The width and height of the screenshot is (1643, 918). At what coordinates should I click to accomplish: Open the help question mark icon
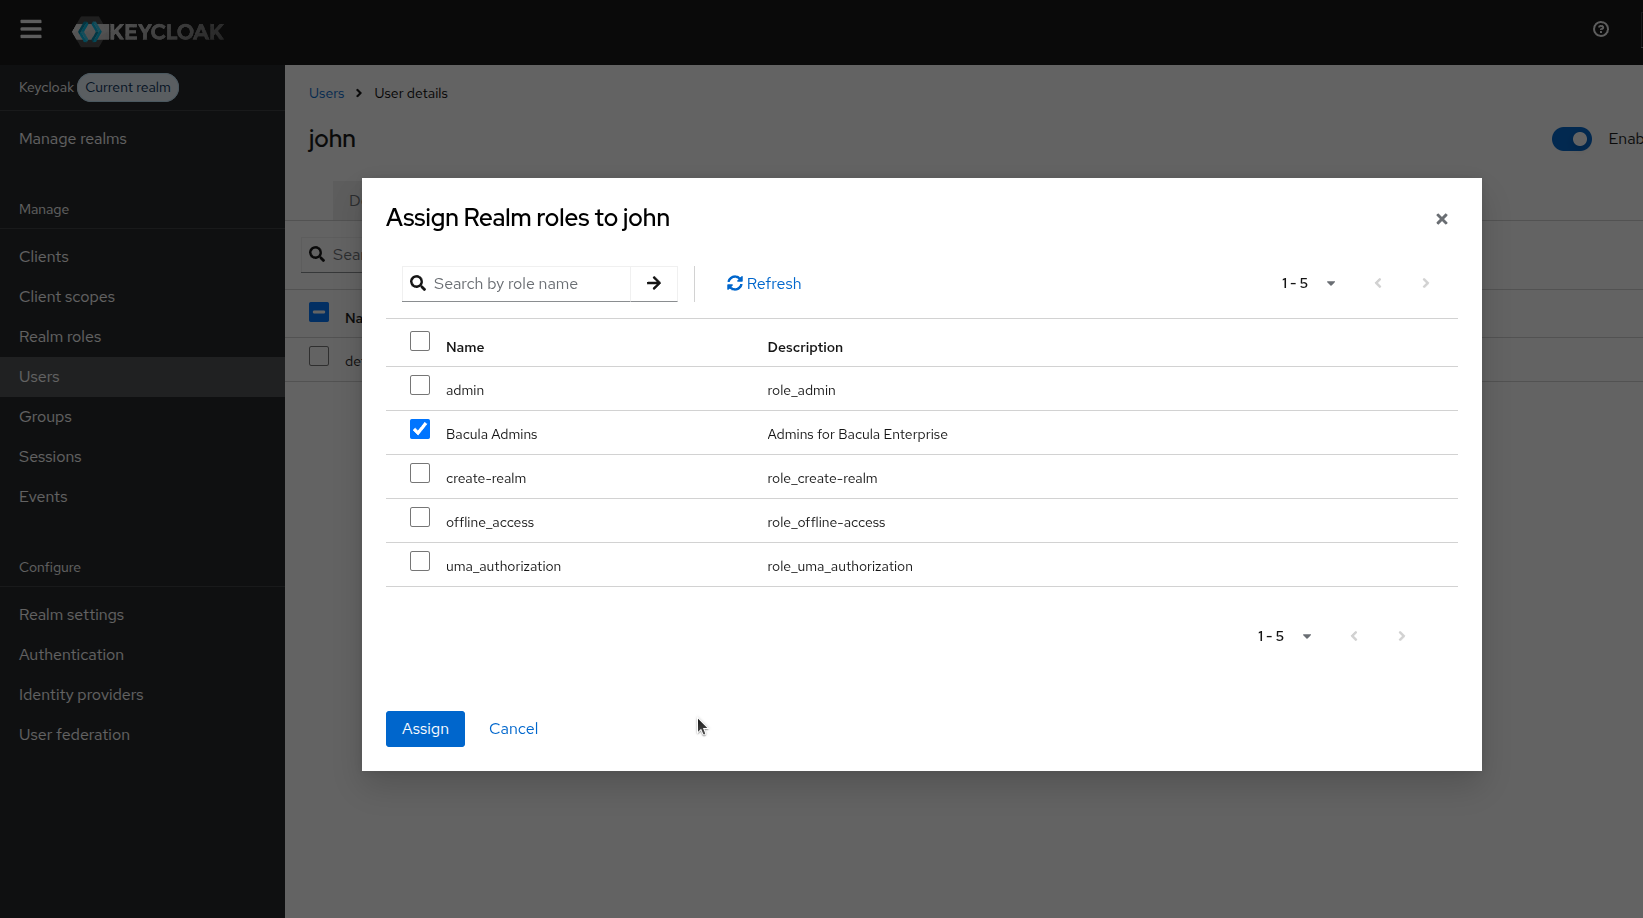pos(1600,30)
